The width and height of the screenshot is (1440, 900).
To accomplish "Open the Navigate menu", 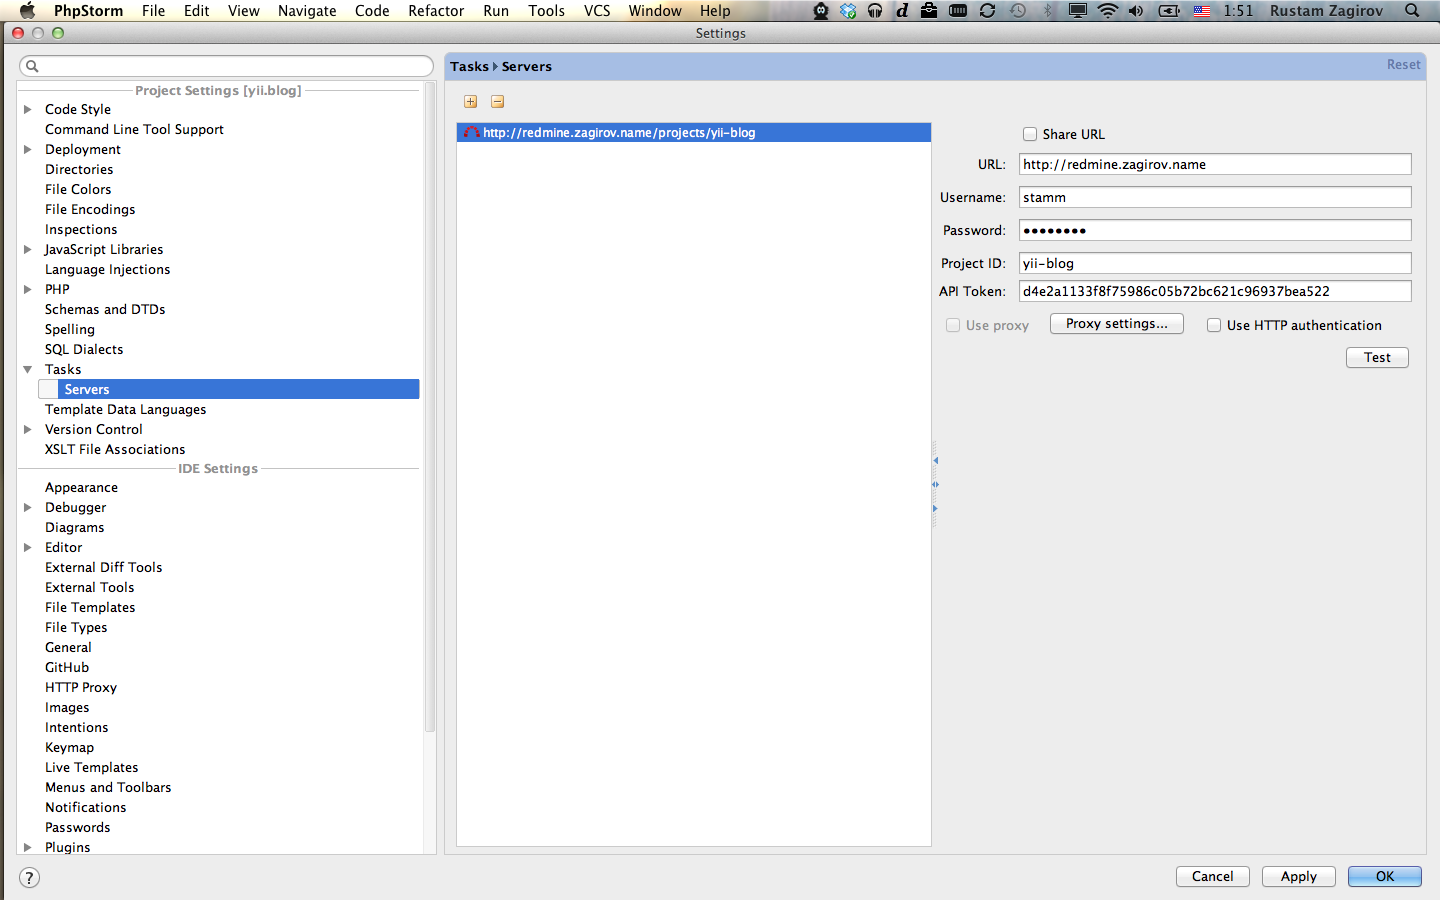I will click(307, 11).
